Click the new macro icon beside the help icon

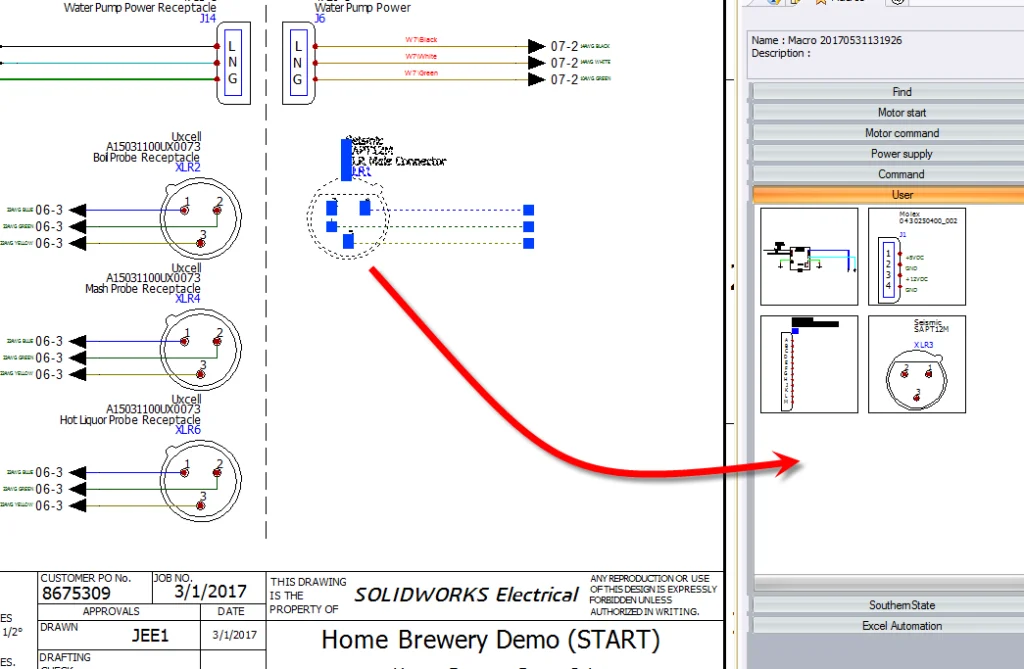[796, 4]
